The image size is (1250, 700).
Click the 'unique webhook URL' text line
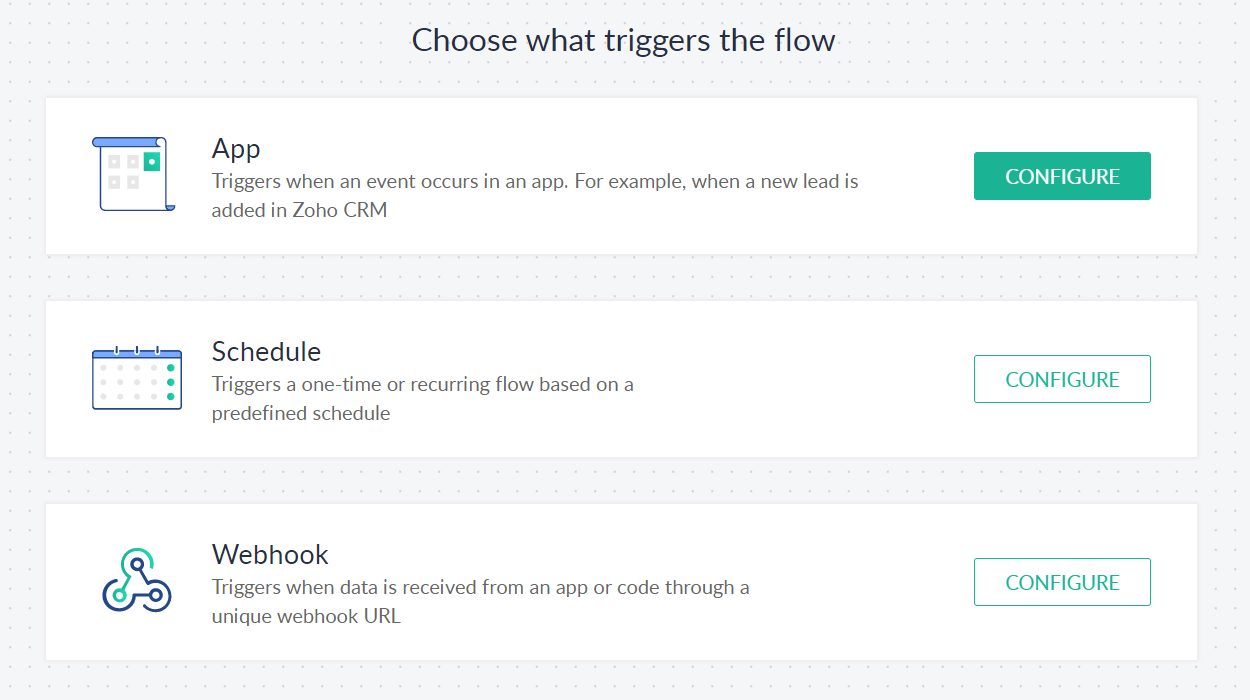pyautogui.click(x=306, y=616)
